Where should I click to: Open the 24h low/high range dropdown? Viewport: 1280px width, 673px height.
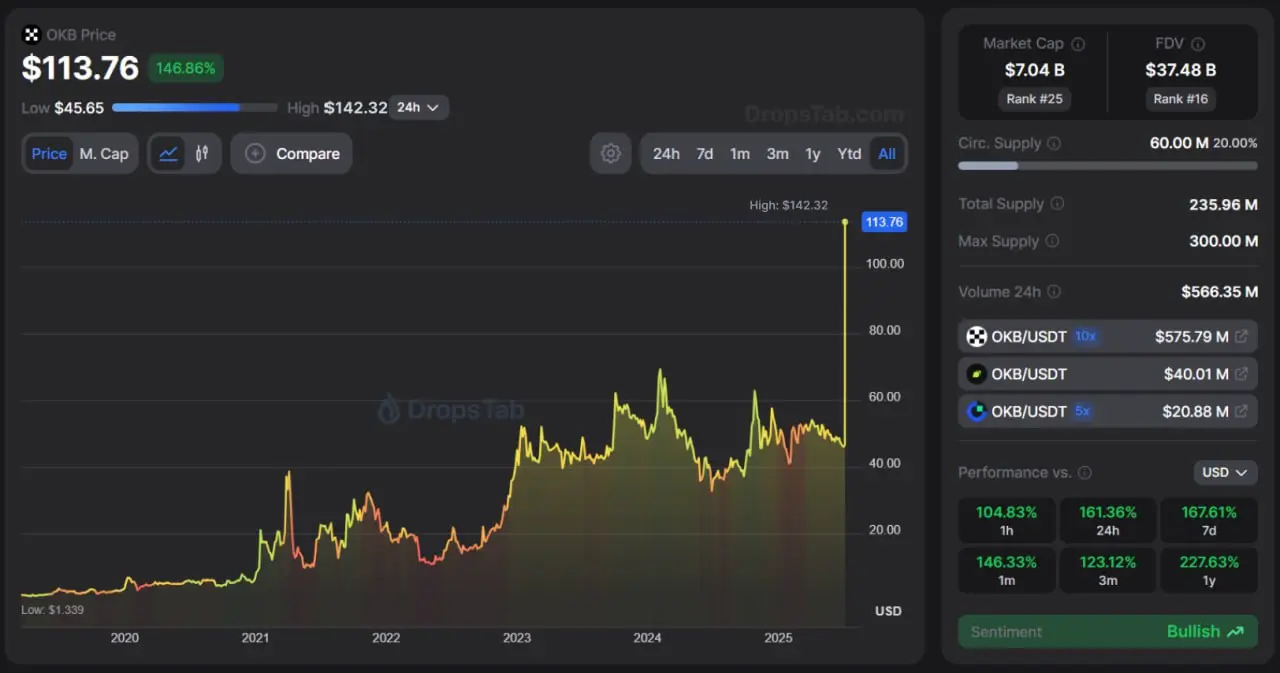(x=419, y=107)
